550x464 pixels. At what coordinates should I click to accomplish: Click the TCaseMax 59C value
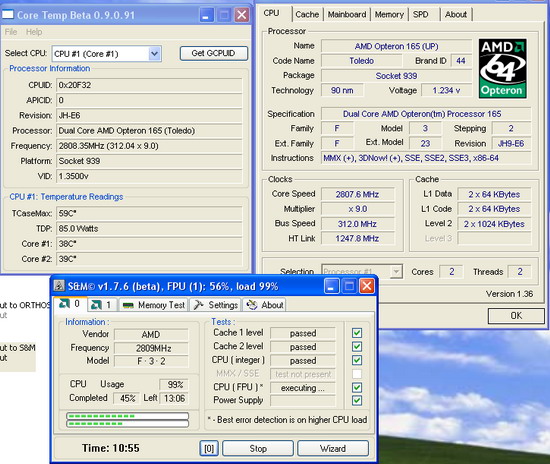tap(149, 213)
